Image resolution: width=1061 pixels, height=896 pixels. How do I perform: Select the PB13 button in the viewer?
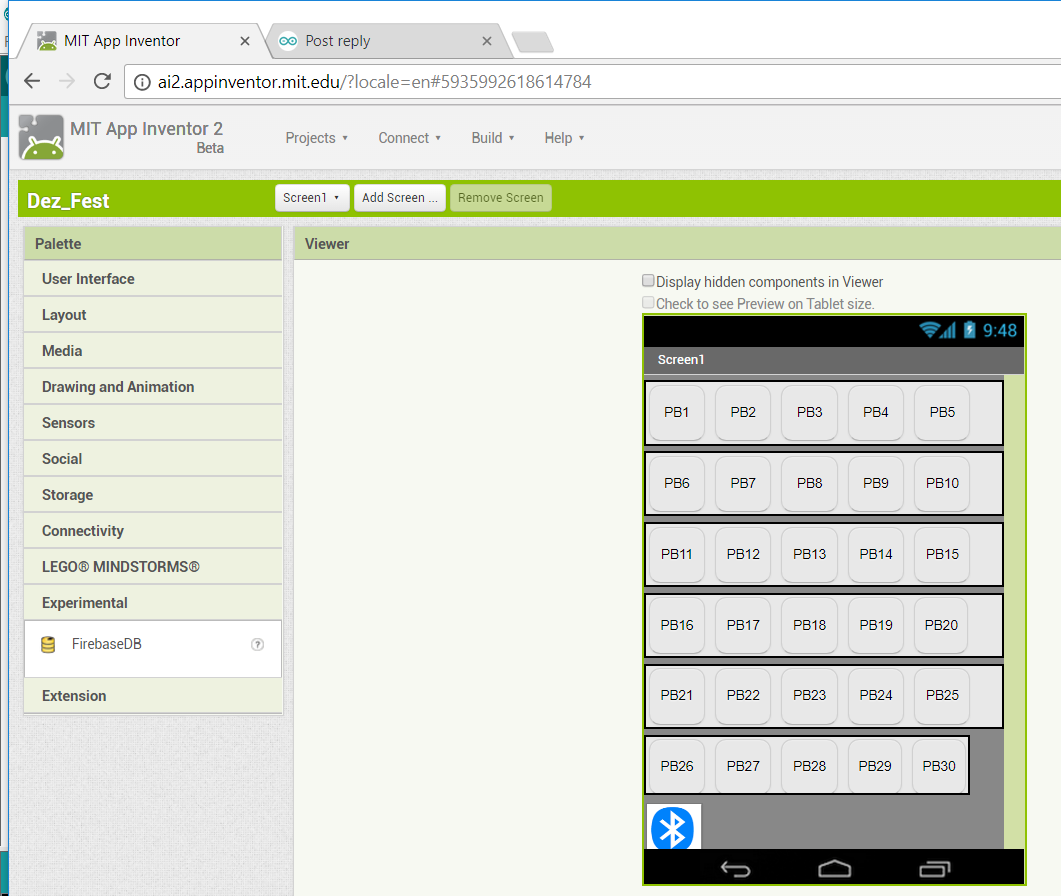click(x=809, y=554)
